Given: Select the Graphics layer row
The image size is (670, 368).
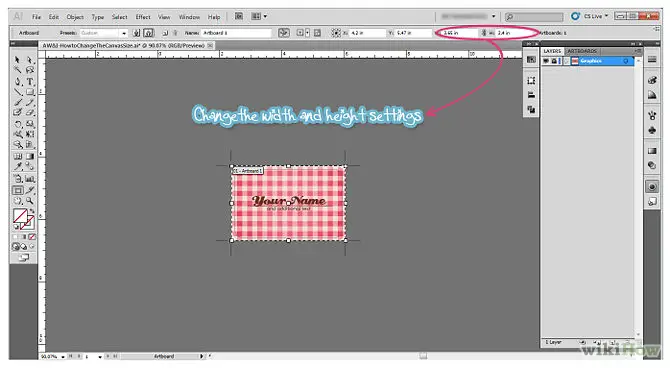Looking at the screenshot, I should tap(588, 61).
